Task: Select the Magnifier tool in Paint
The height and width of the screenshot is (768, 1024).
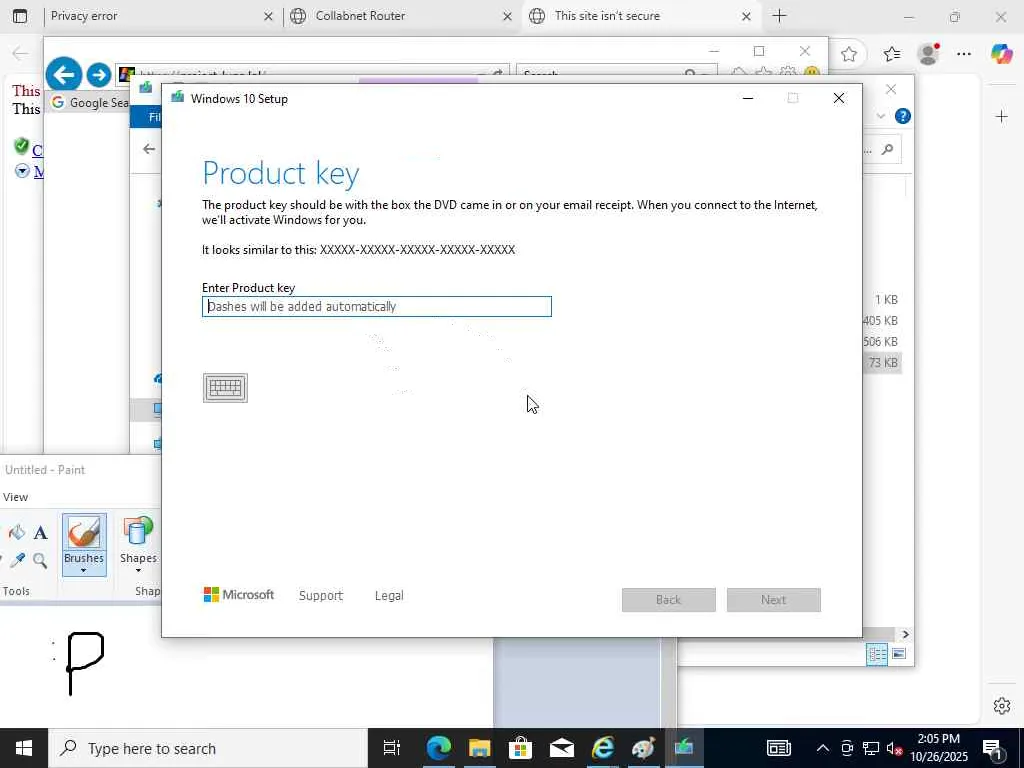Action: coord(40,560)
